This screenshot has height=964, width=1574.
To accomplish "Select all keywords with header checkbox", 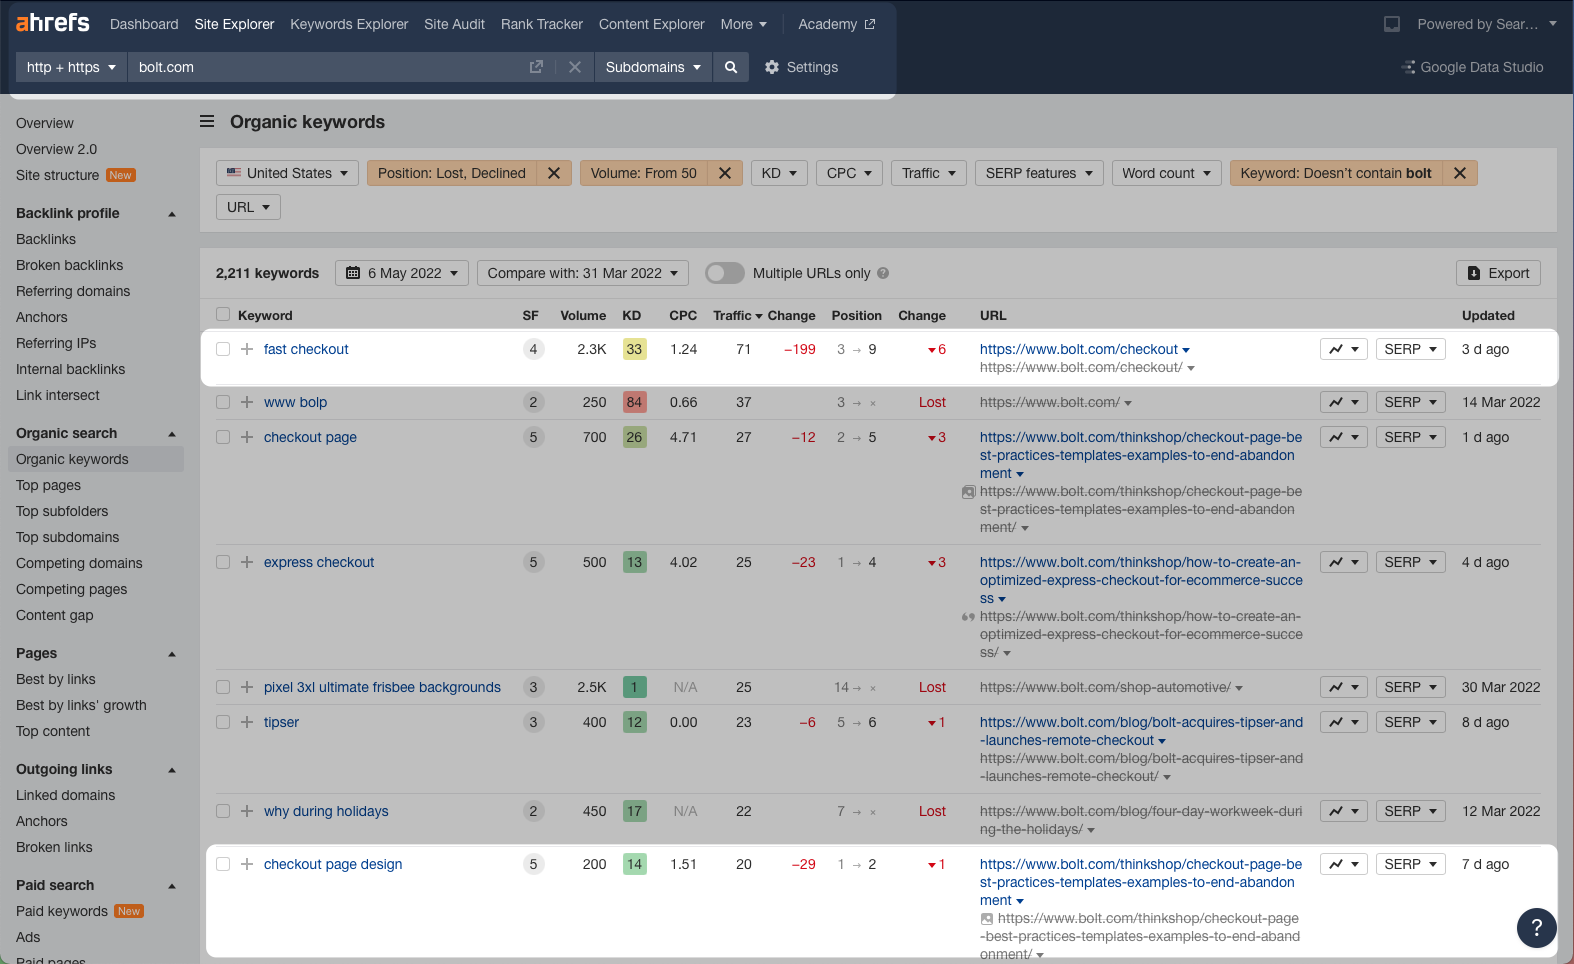I will pos(223,315).
